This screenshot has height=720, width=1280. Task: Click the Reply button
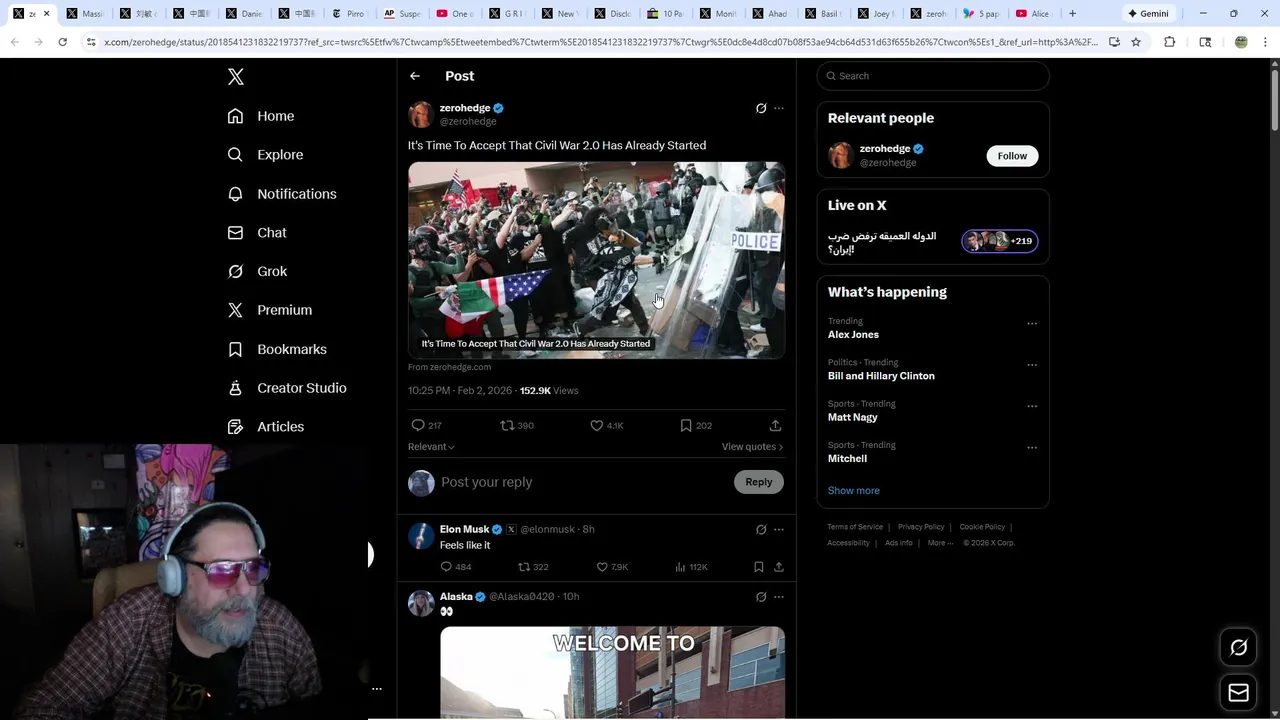point(759,482)
